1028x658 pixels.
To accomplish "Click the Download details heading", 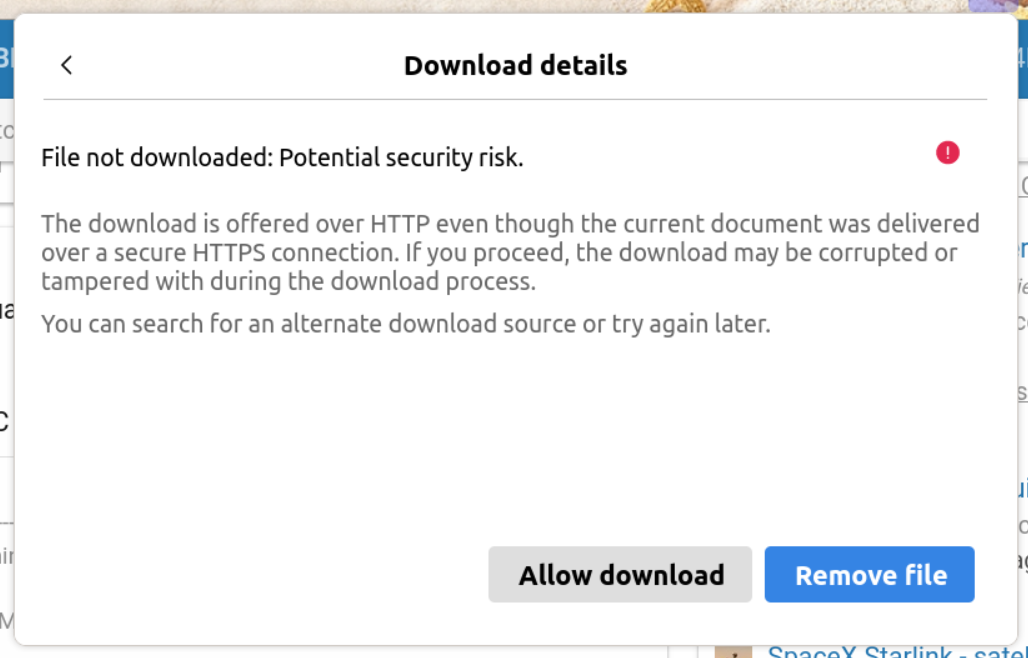I will point(515,66).
